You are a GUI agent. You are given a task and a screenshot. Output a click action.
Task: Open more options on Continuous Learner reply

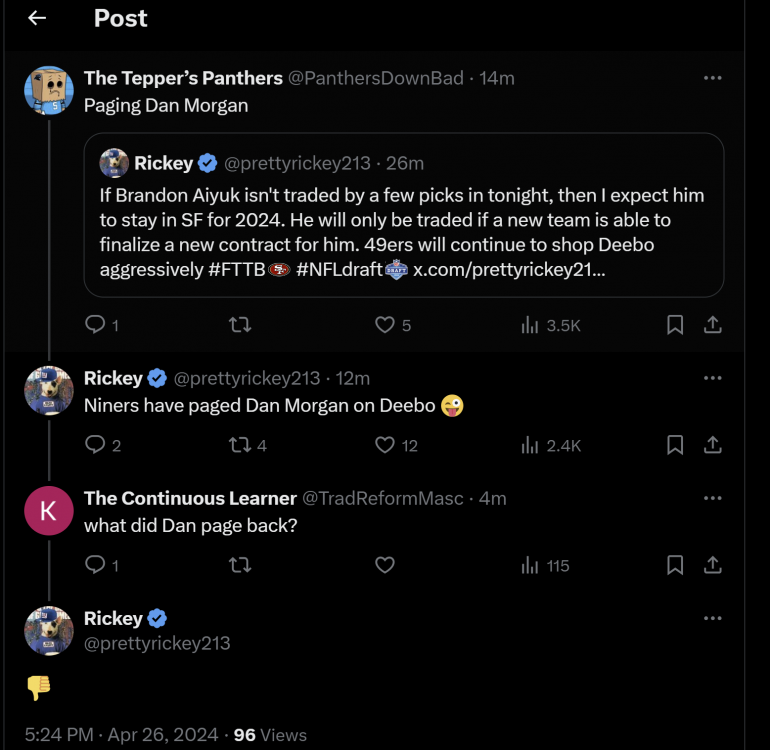coord(712,498)
